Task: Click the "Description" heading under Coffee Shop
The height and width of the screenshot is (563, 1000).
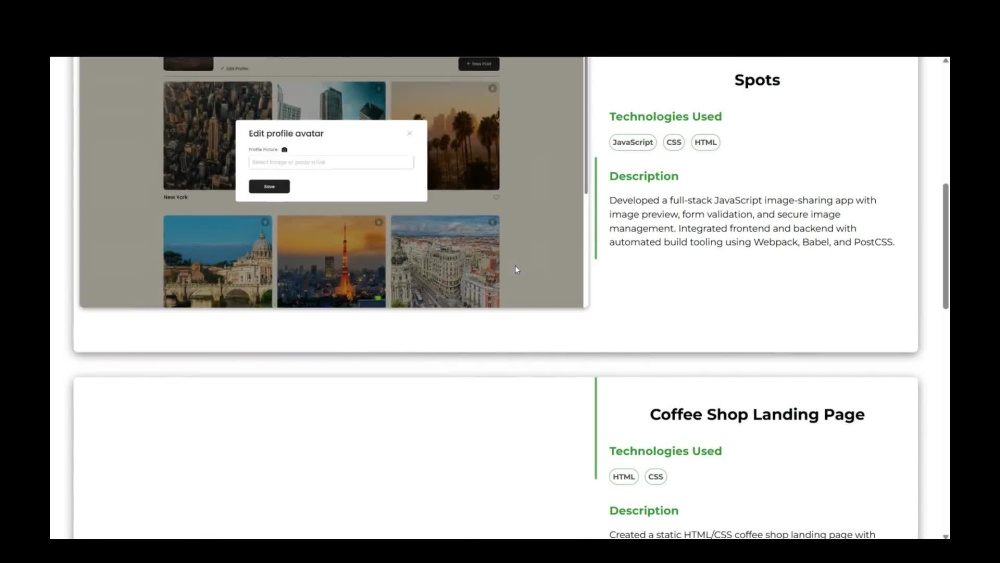Action: tap(643, 511)
